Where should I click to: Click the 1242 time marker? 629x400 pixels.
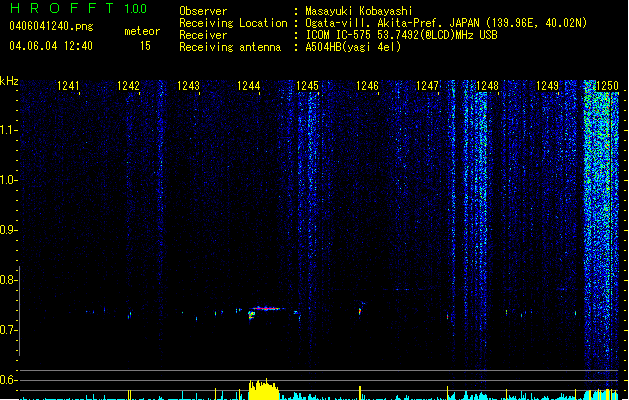coord(128,86)
